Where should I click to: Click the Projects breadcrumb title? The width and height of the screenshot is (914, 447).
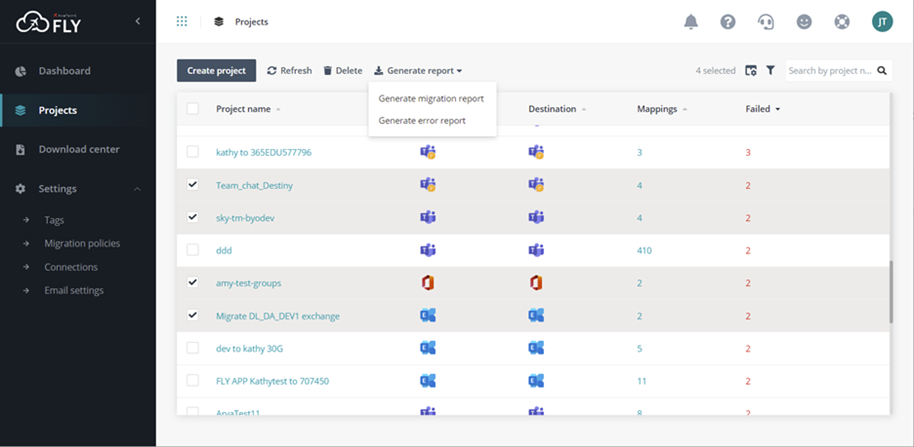252,22
